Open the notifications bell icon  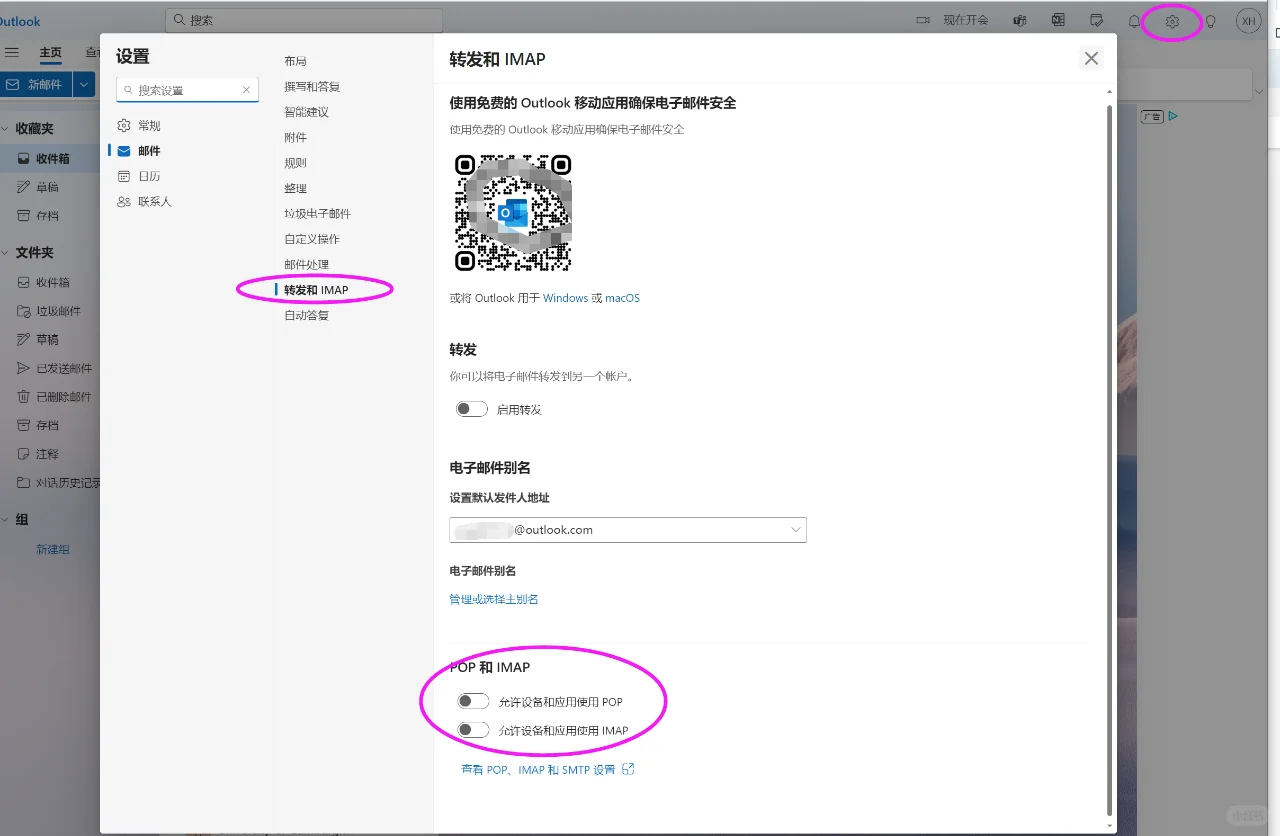pos(1135,20)
